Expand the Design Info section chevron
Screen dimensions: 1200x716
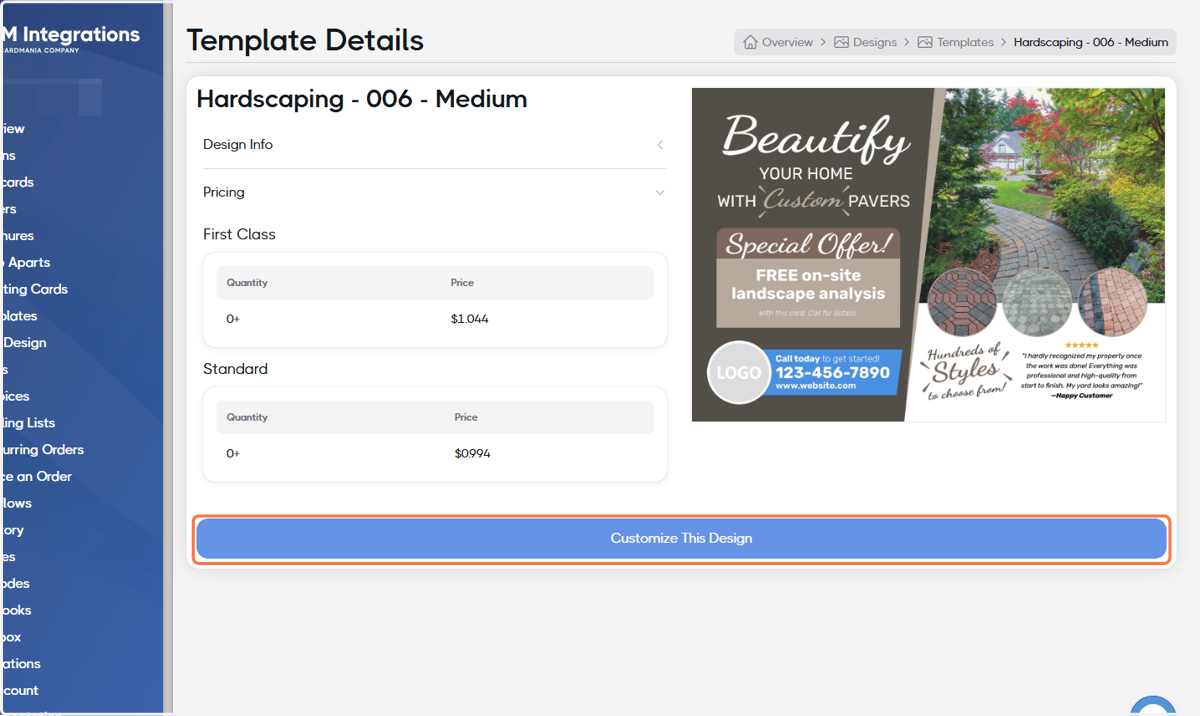point(660,145)
